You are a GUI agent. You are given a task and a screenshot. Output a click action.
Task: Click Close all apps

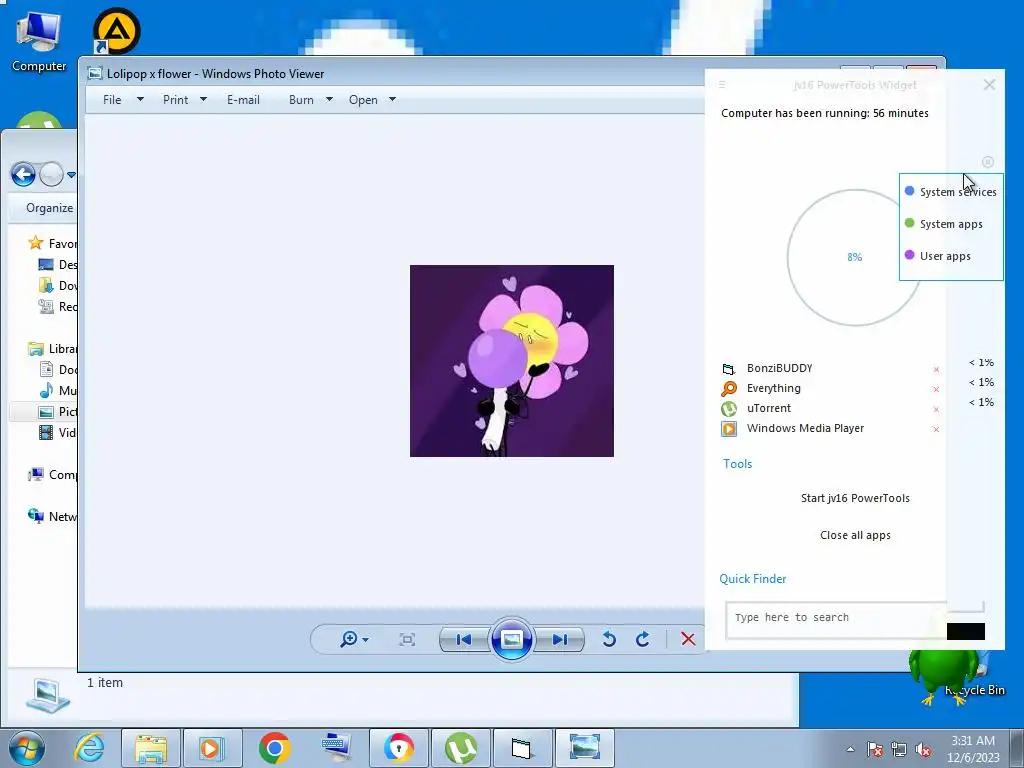pyautogui.click(x=855, y=536)
